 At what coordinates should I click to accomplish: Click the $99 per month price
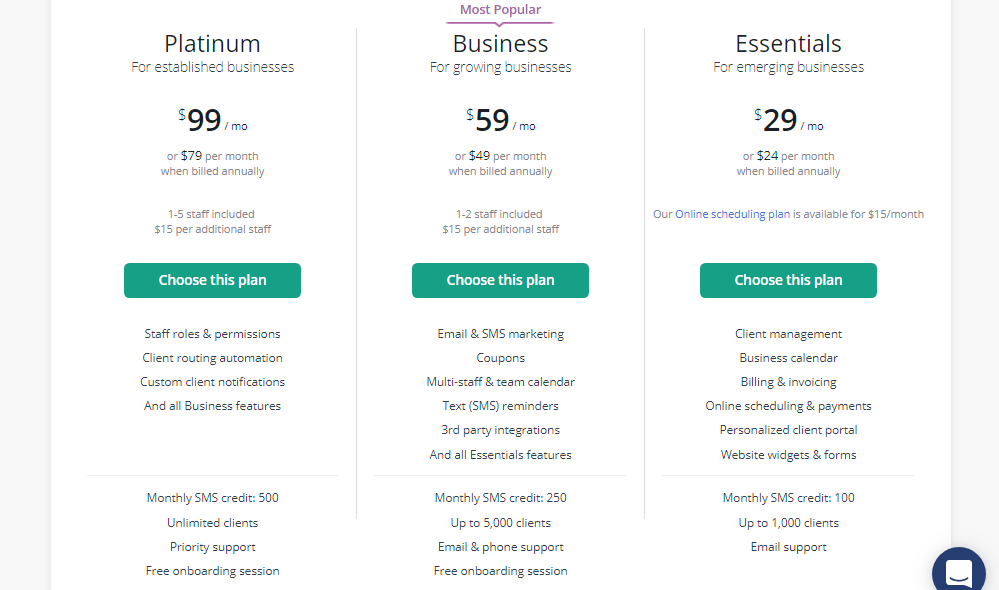tap(205, 120)
